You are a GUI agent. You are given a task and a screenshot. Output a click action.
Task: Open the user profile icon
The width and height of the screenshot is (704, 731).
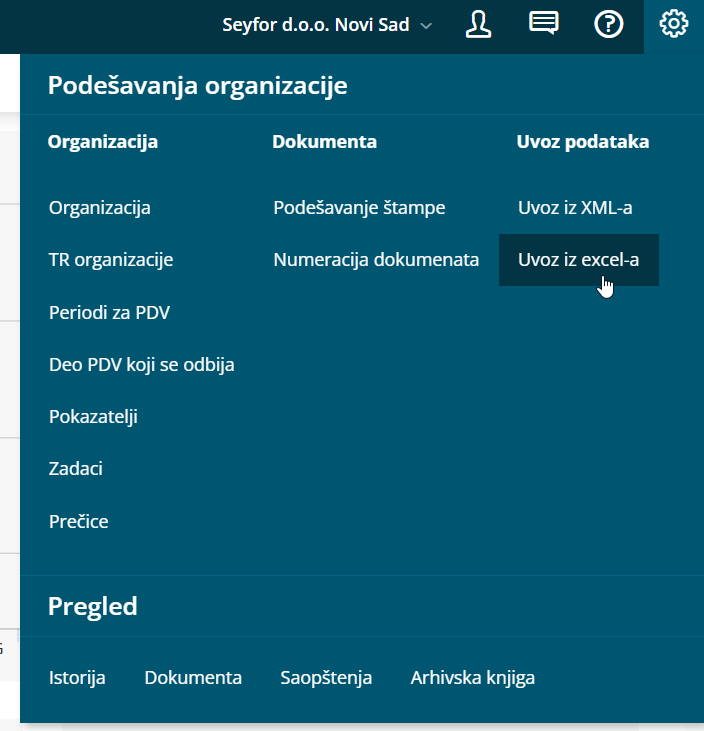point(478,25)
